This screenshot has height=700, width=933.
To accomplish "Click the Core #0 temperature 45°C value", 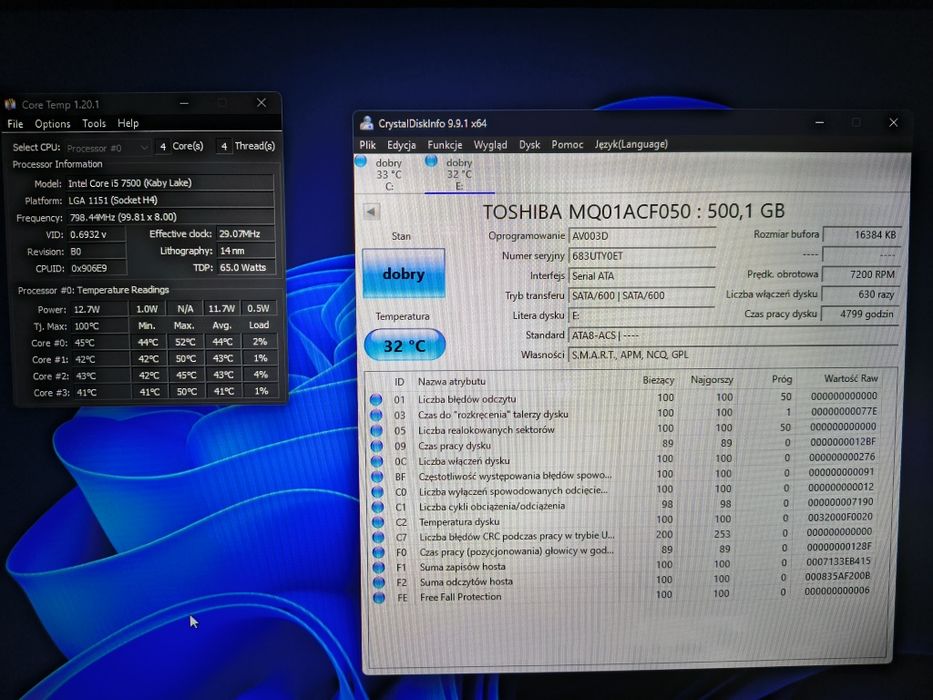I will (100, 343).
